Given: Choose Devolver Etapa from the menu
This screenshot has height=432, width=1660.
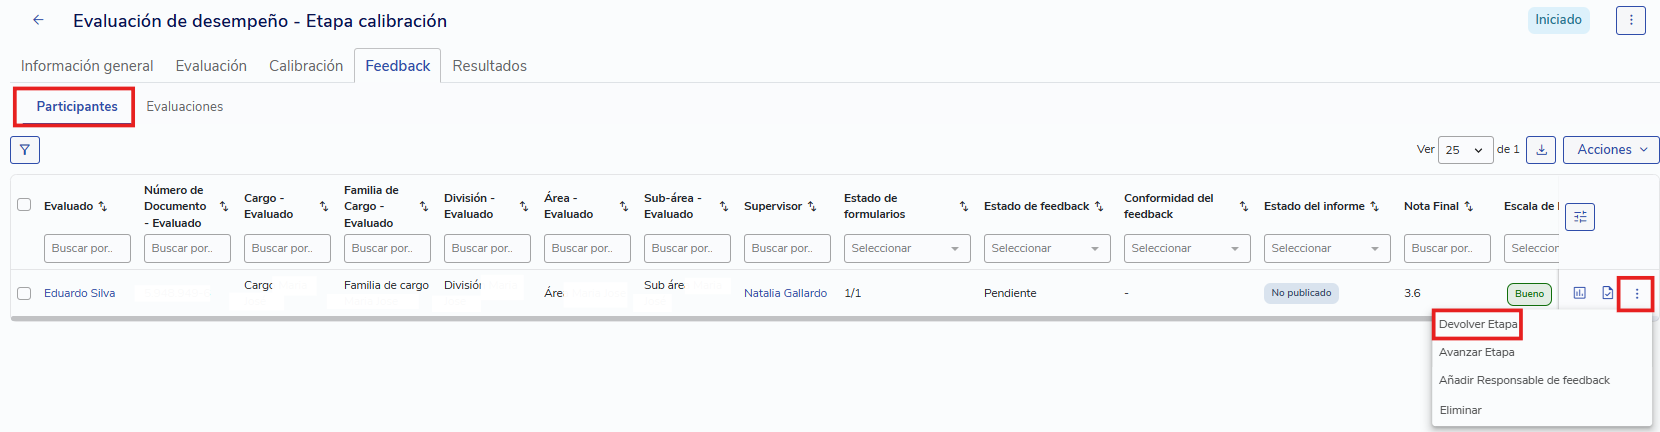Looking at the screenshot, I should tap(1478, 324).
